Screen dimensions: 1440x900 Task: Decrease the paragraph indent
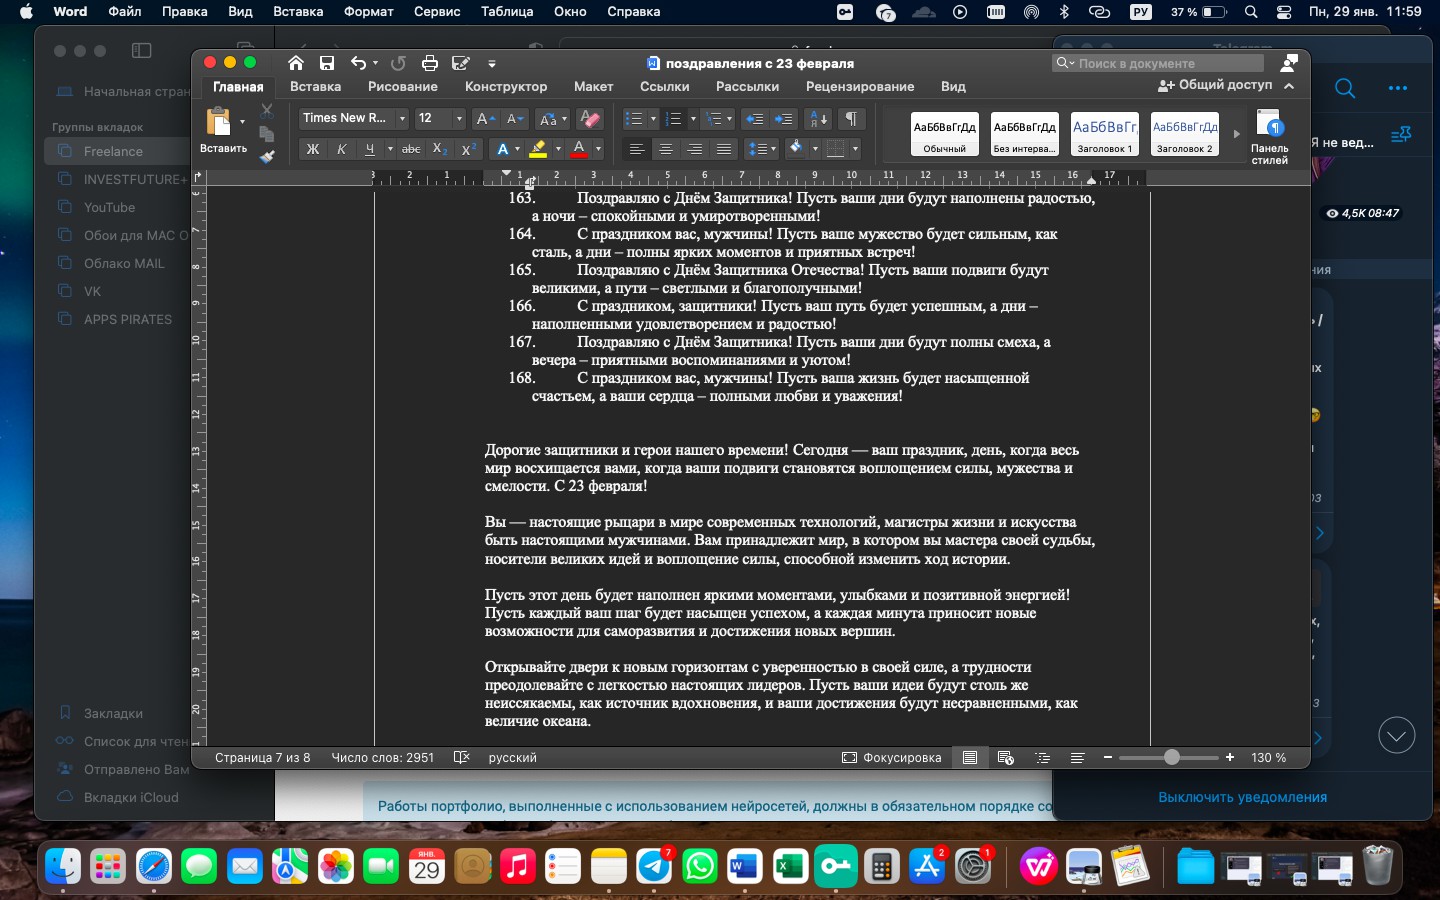click(755, 119)
